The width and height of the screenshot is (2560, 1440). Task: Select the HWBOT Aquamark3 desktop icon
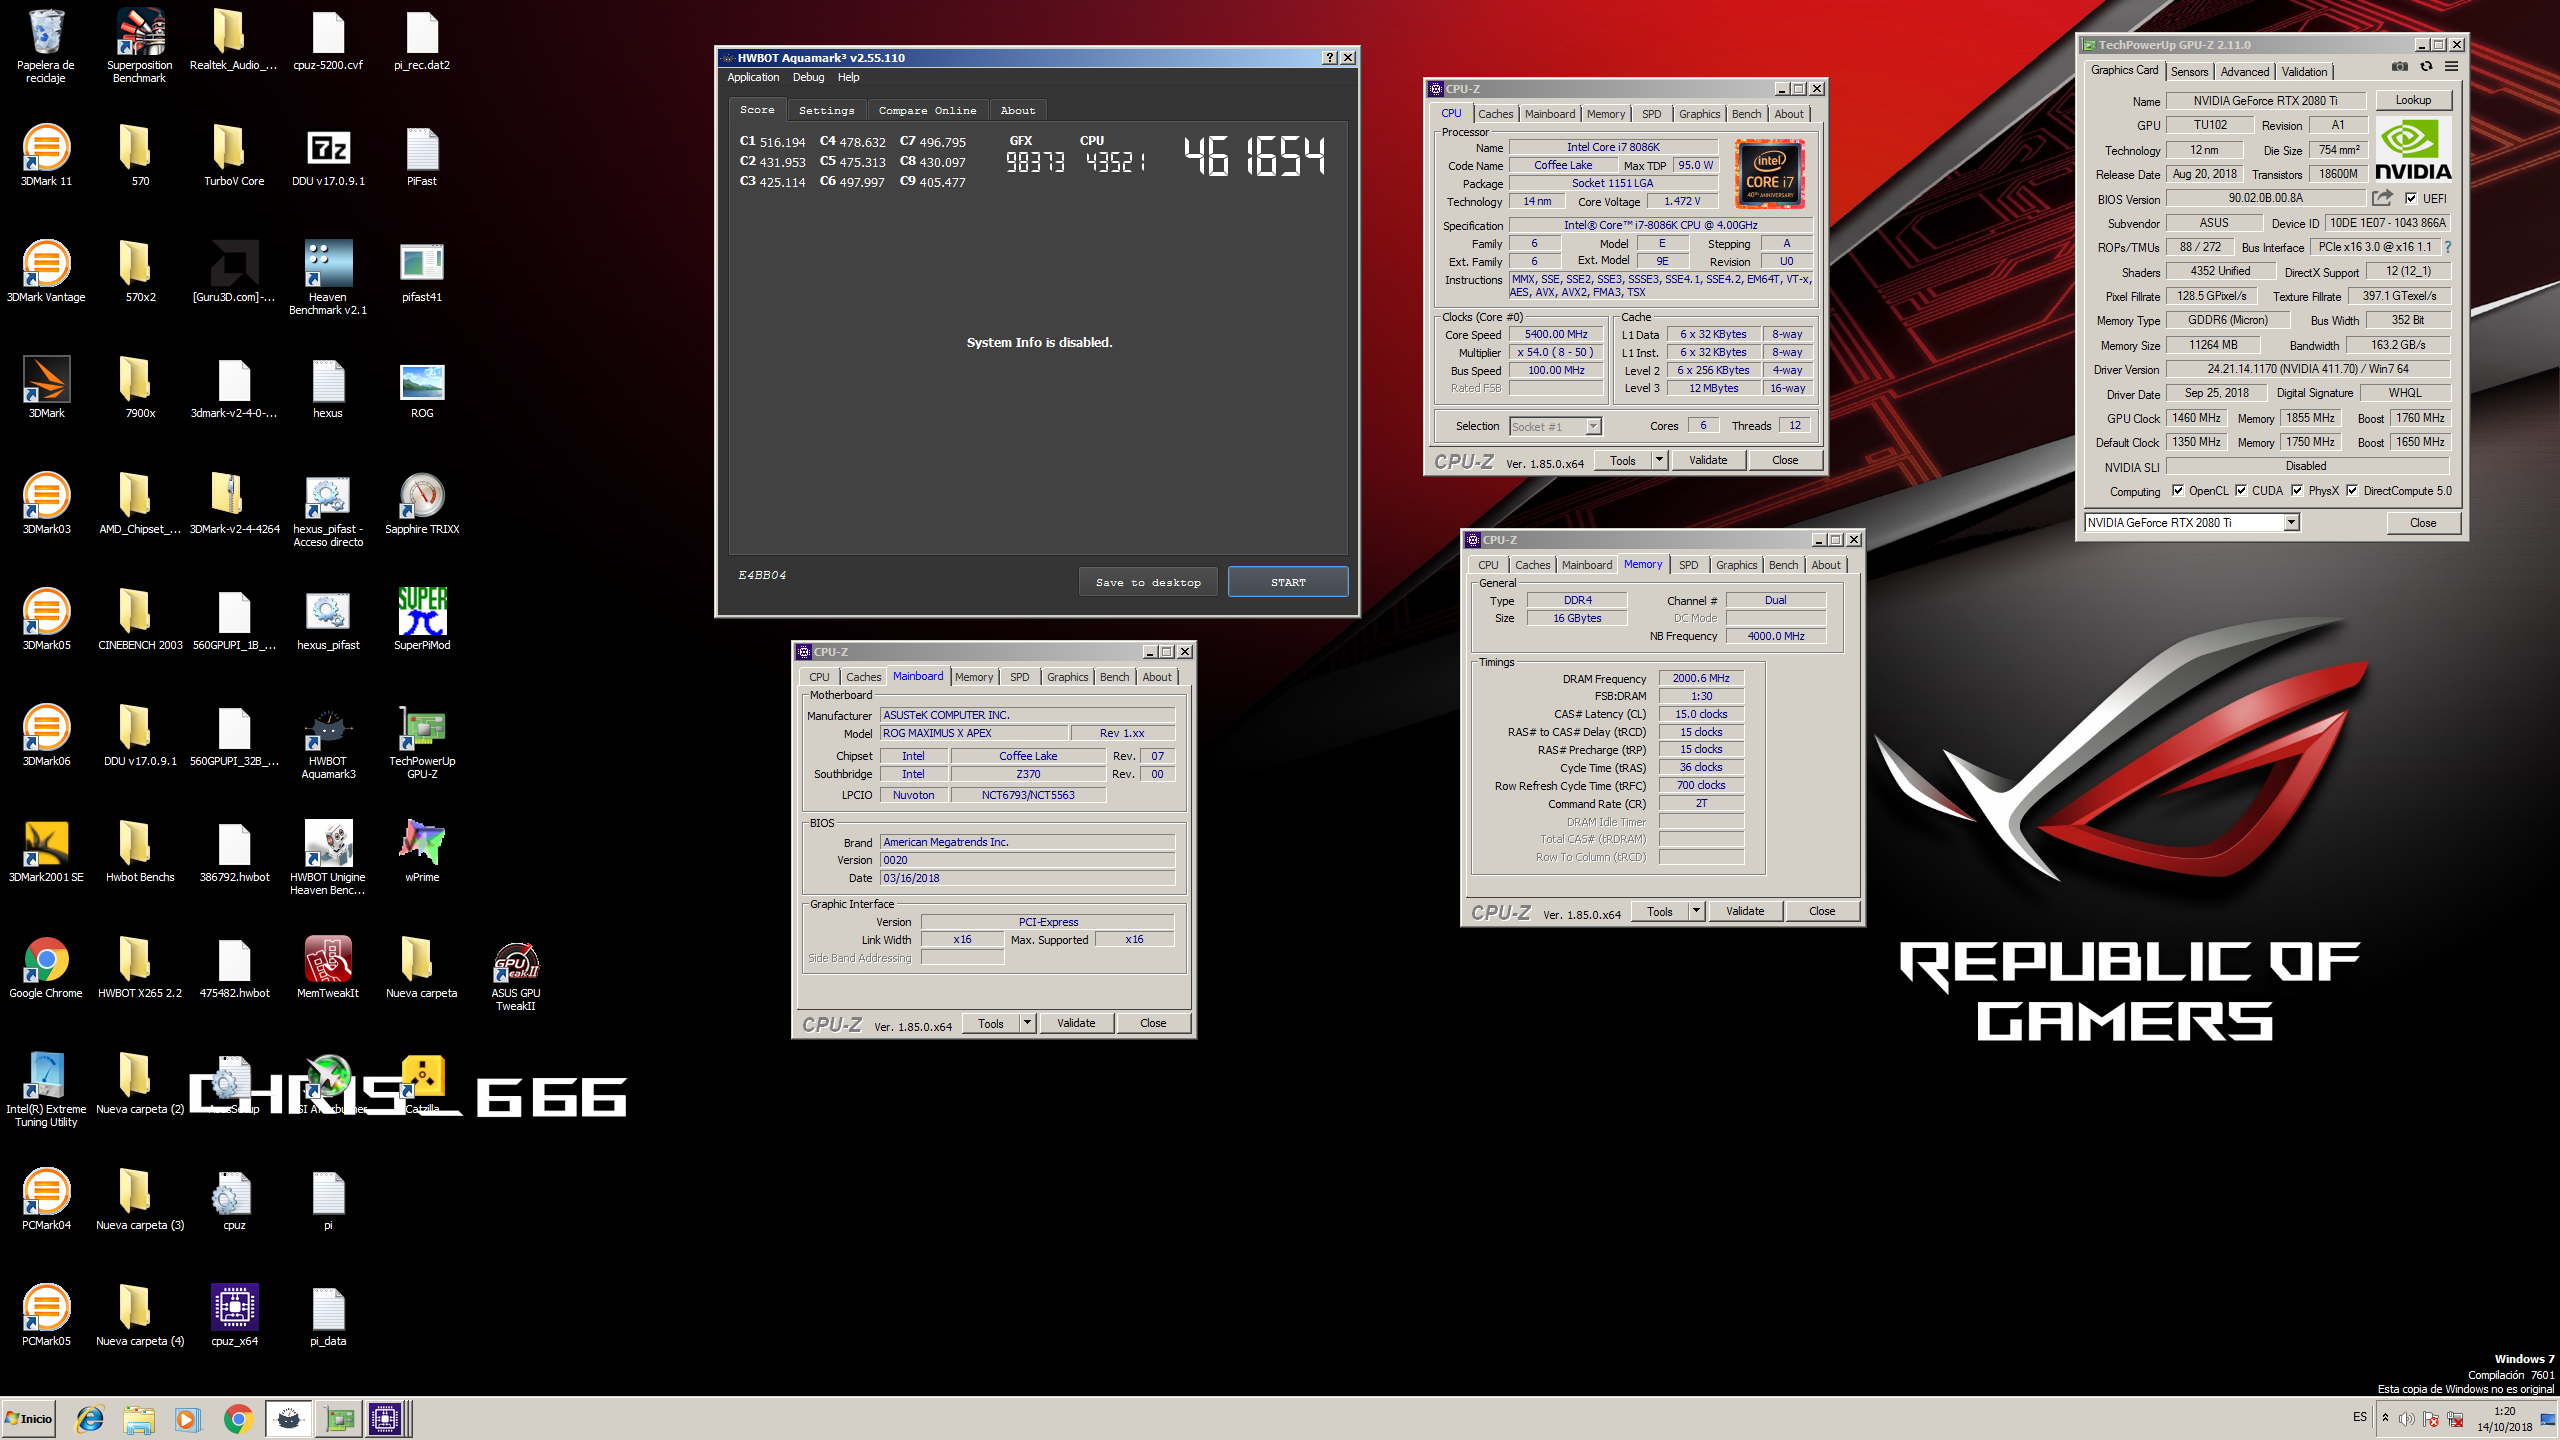(328, 744)
